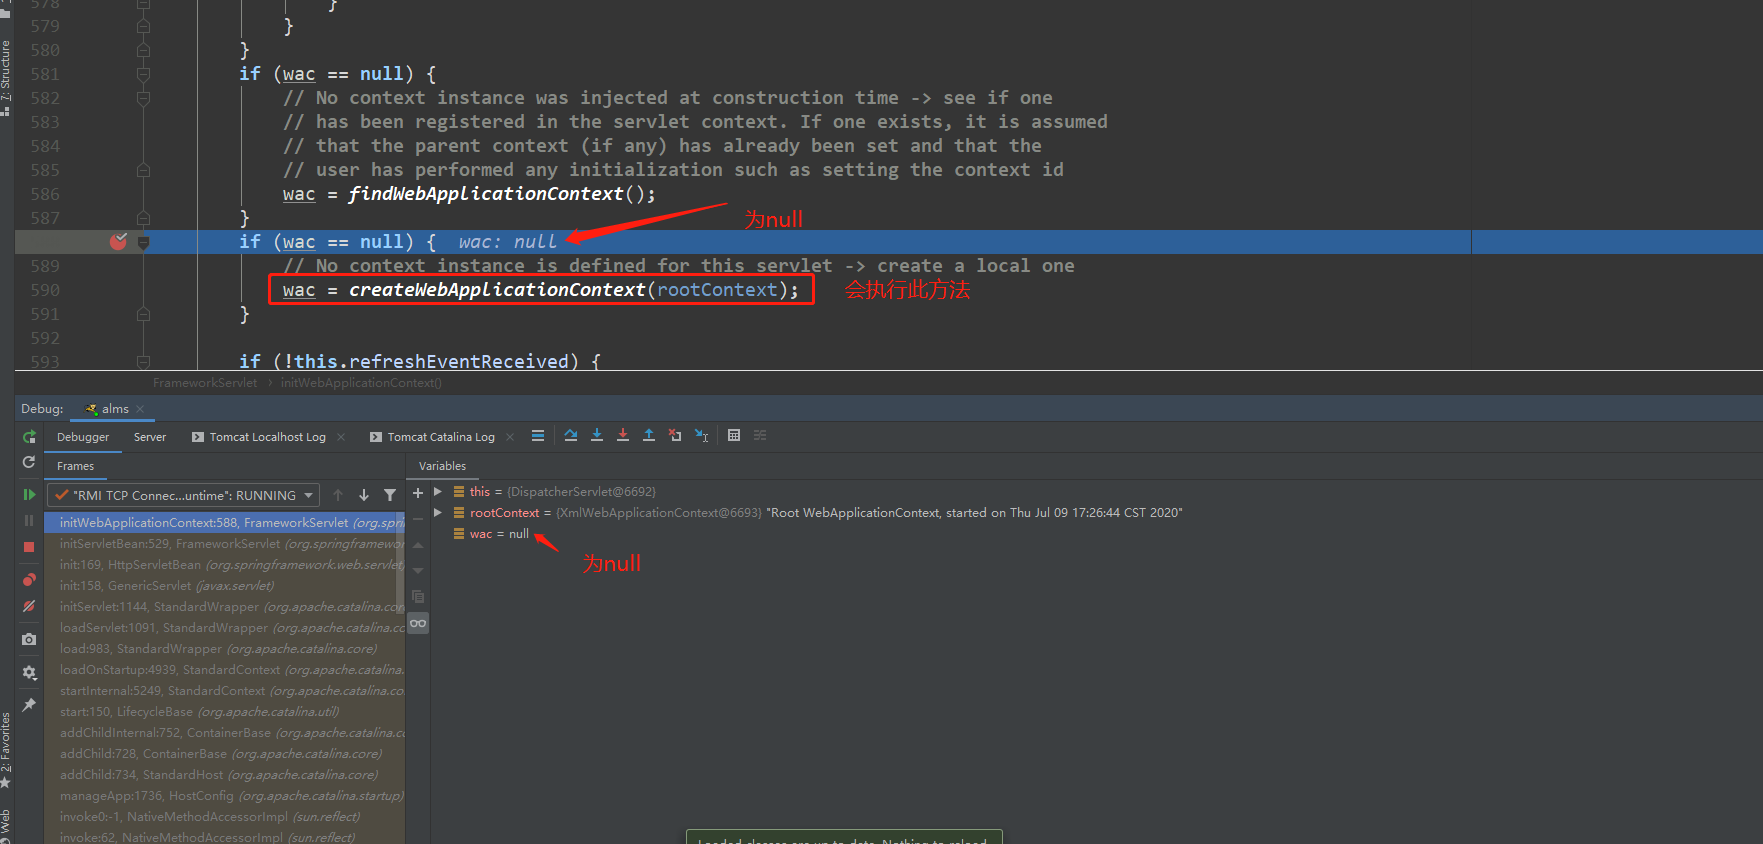The width and height of the screenshot is (1763, 844).
Task: Select the Frames tab
Action: point(75,466)
